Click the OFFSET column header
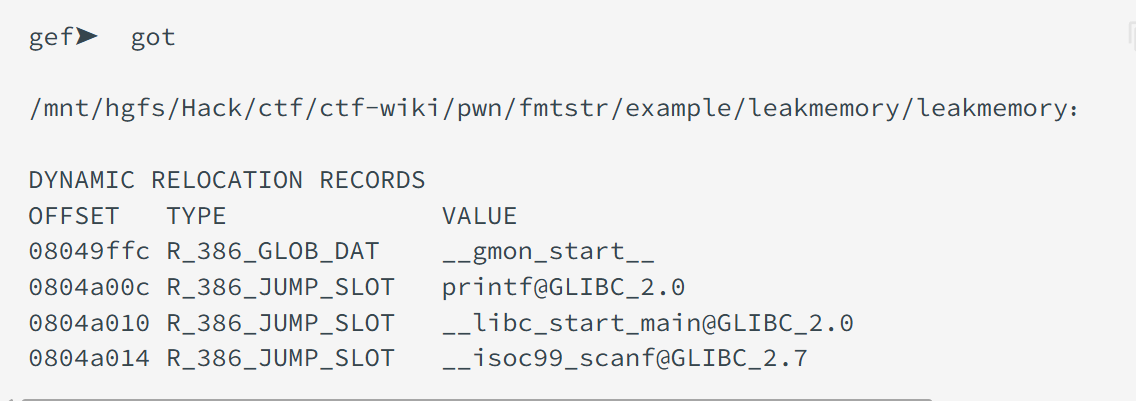 (x=73, y=216)
